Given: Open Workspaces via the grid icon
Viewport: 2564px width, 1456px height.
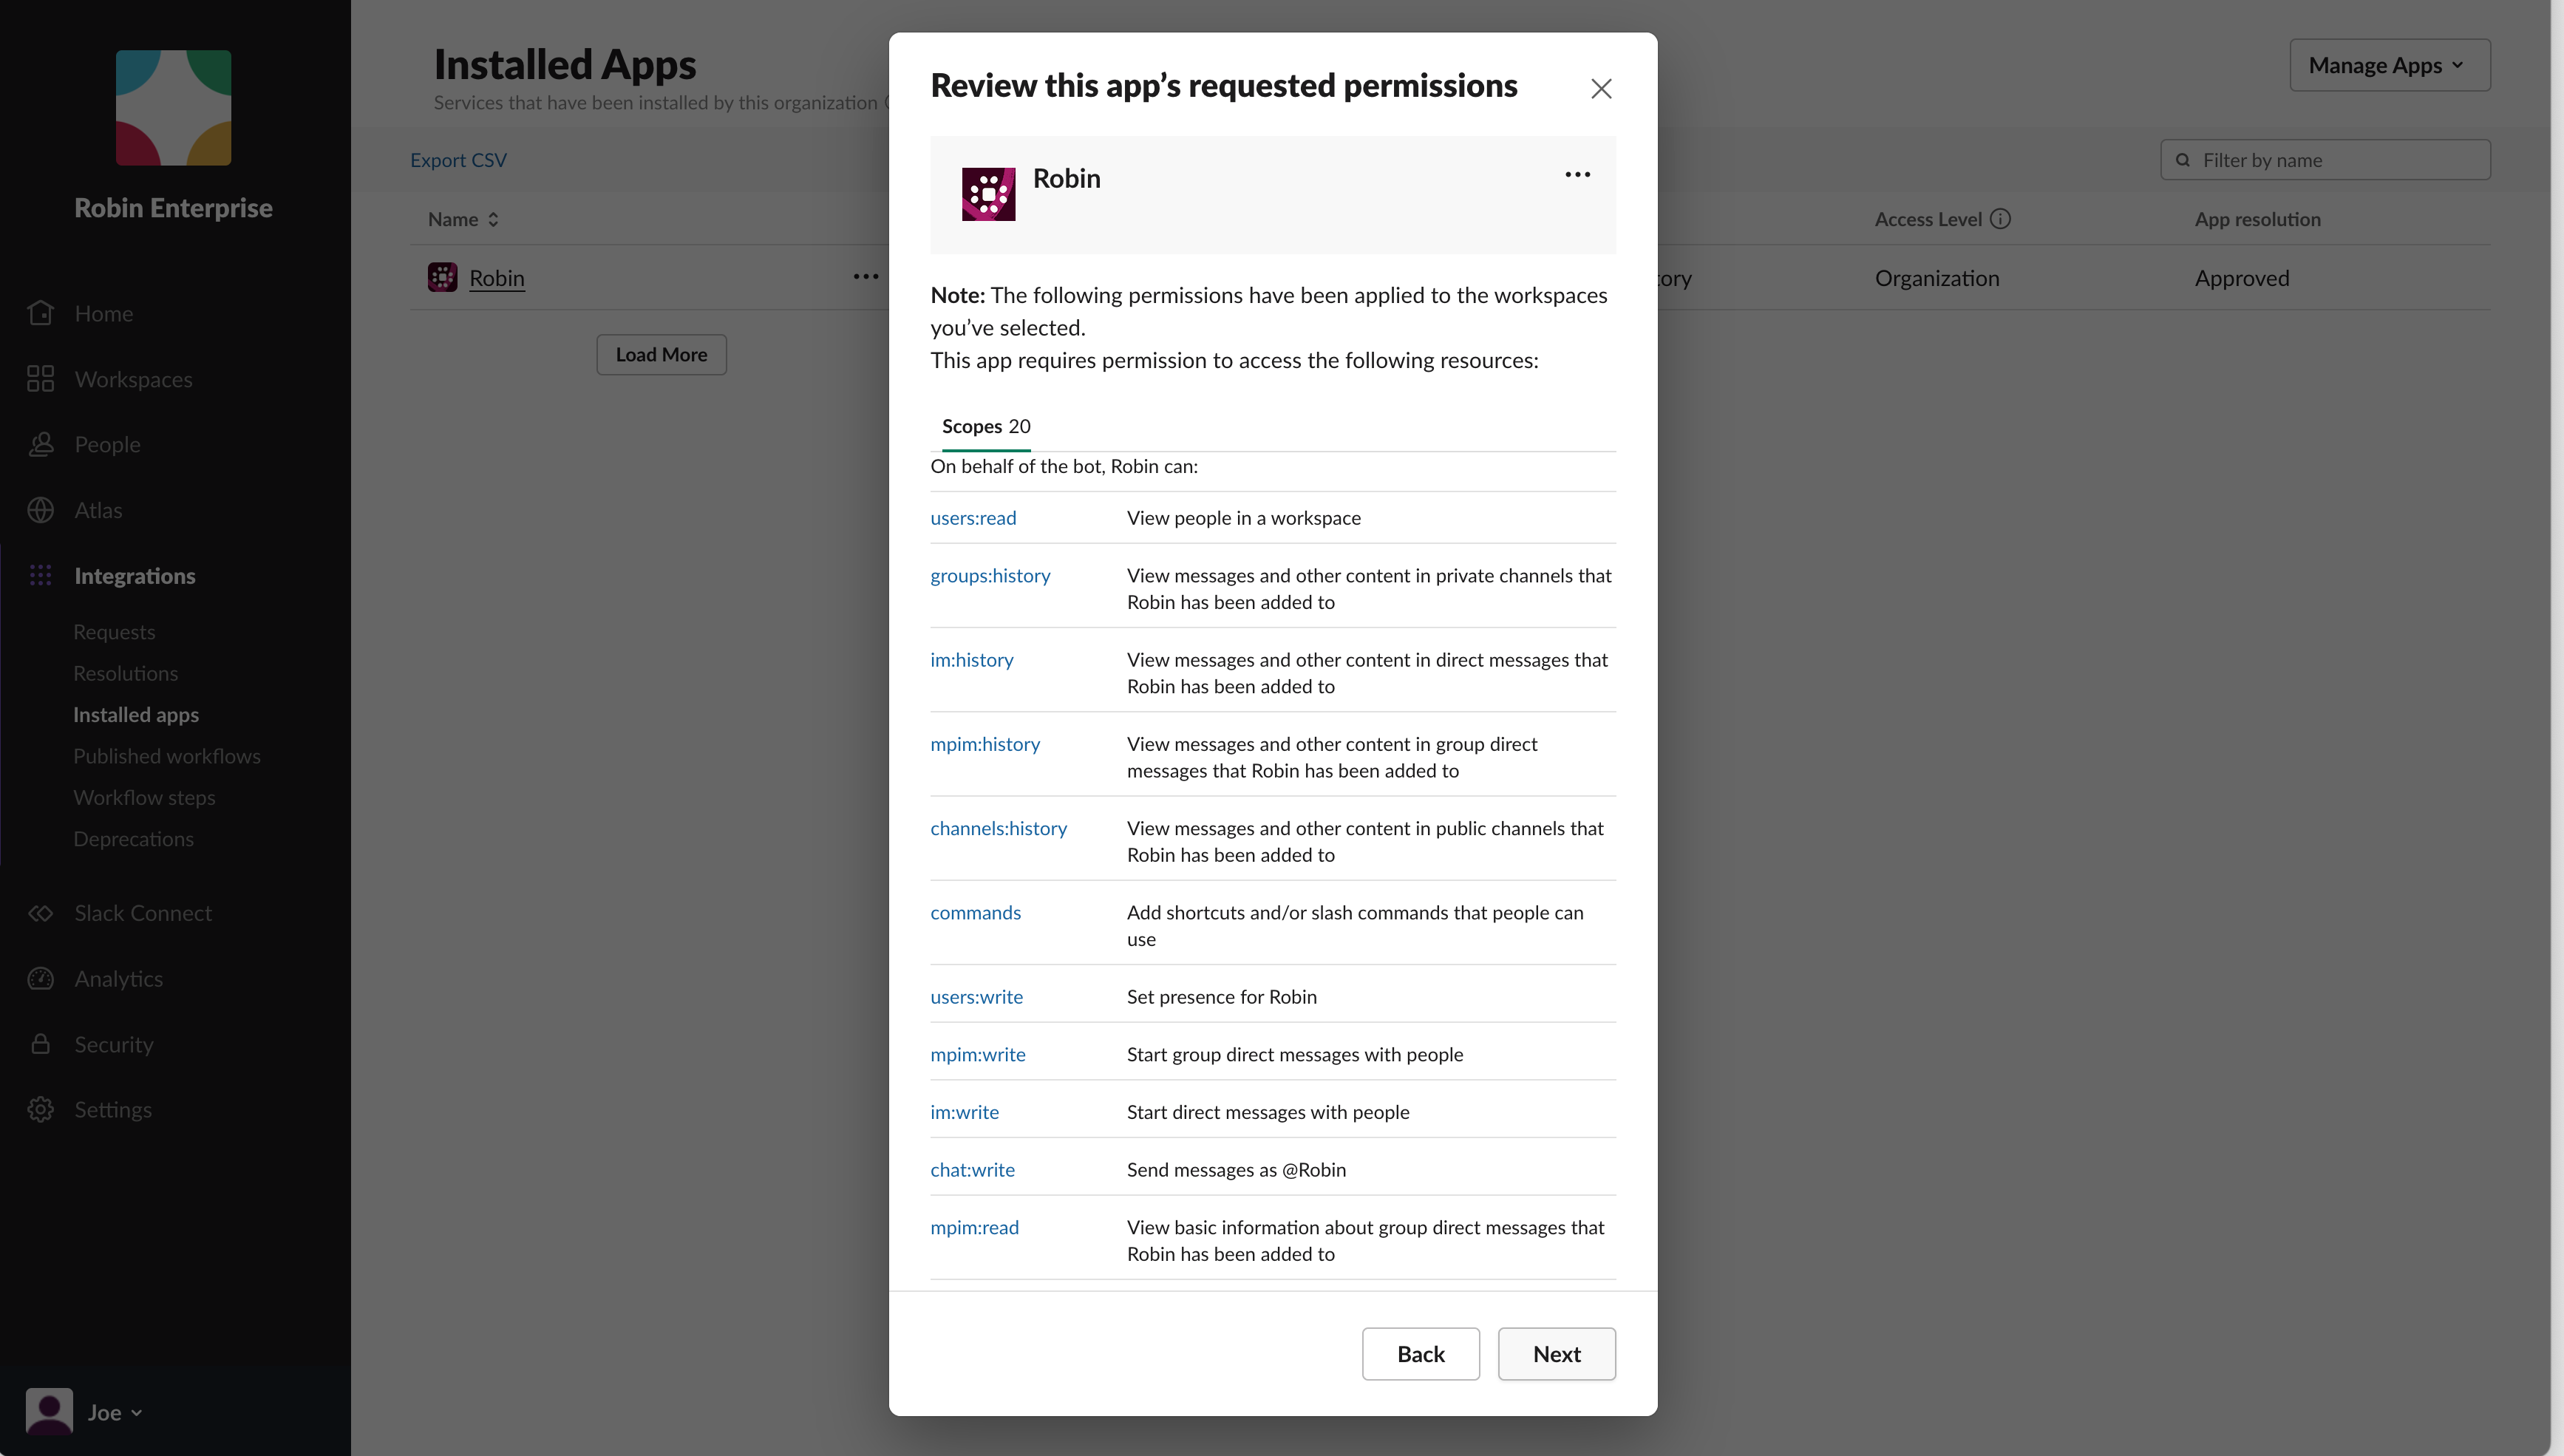Looking at the screenshot, I should (x=41, y=379).
